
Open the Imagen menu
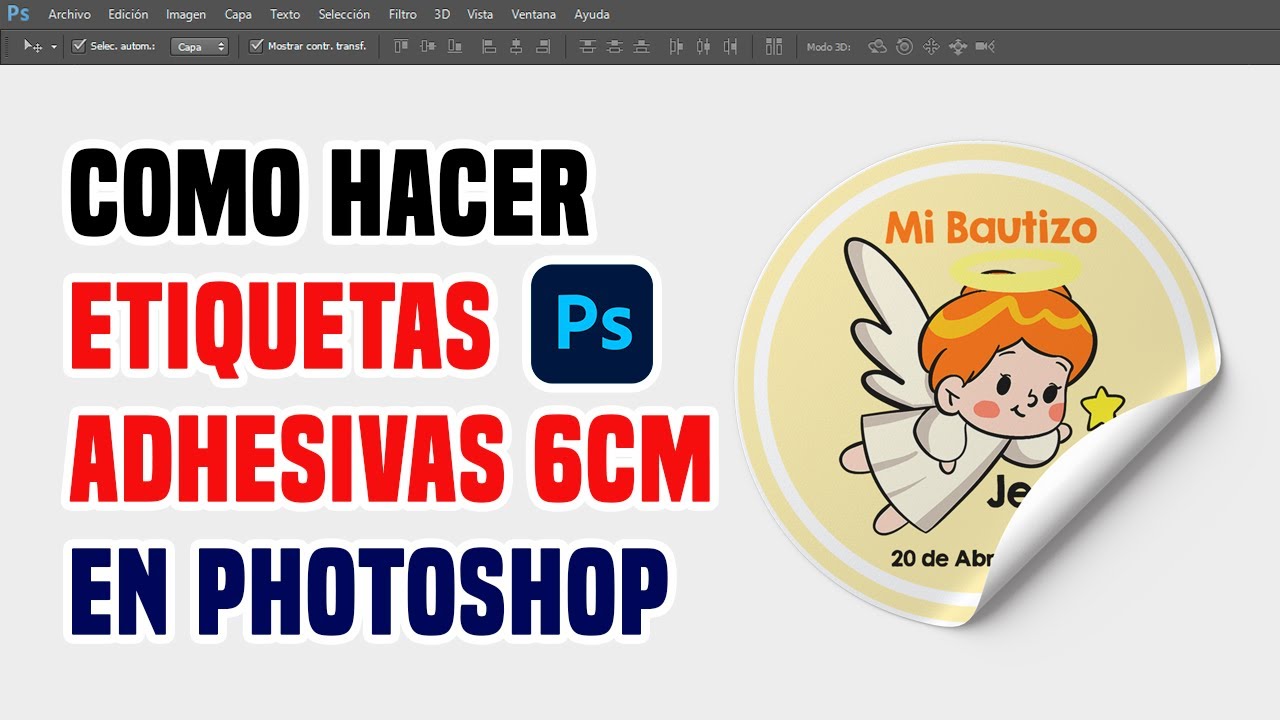point(186,15)
